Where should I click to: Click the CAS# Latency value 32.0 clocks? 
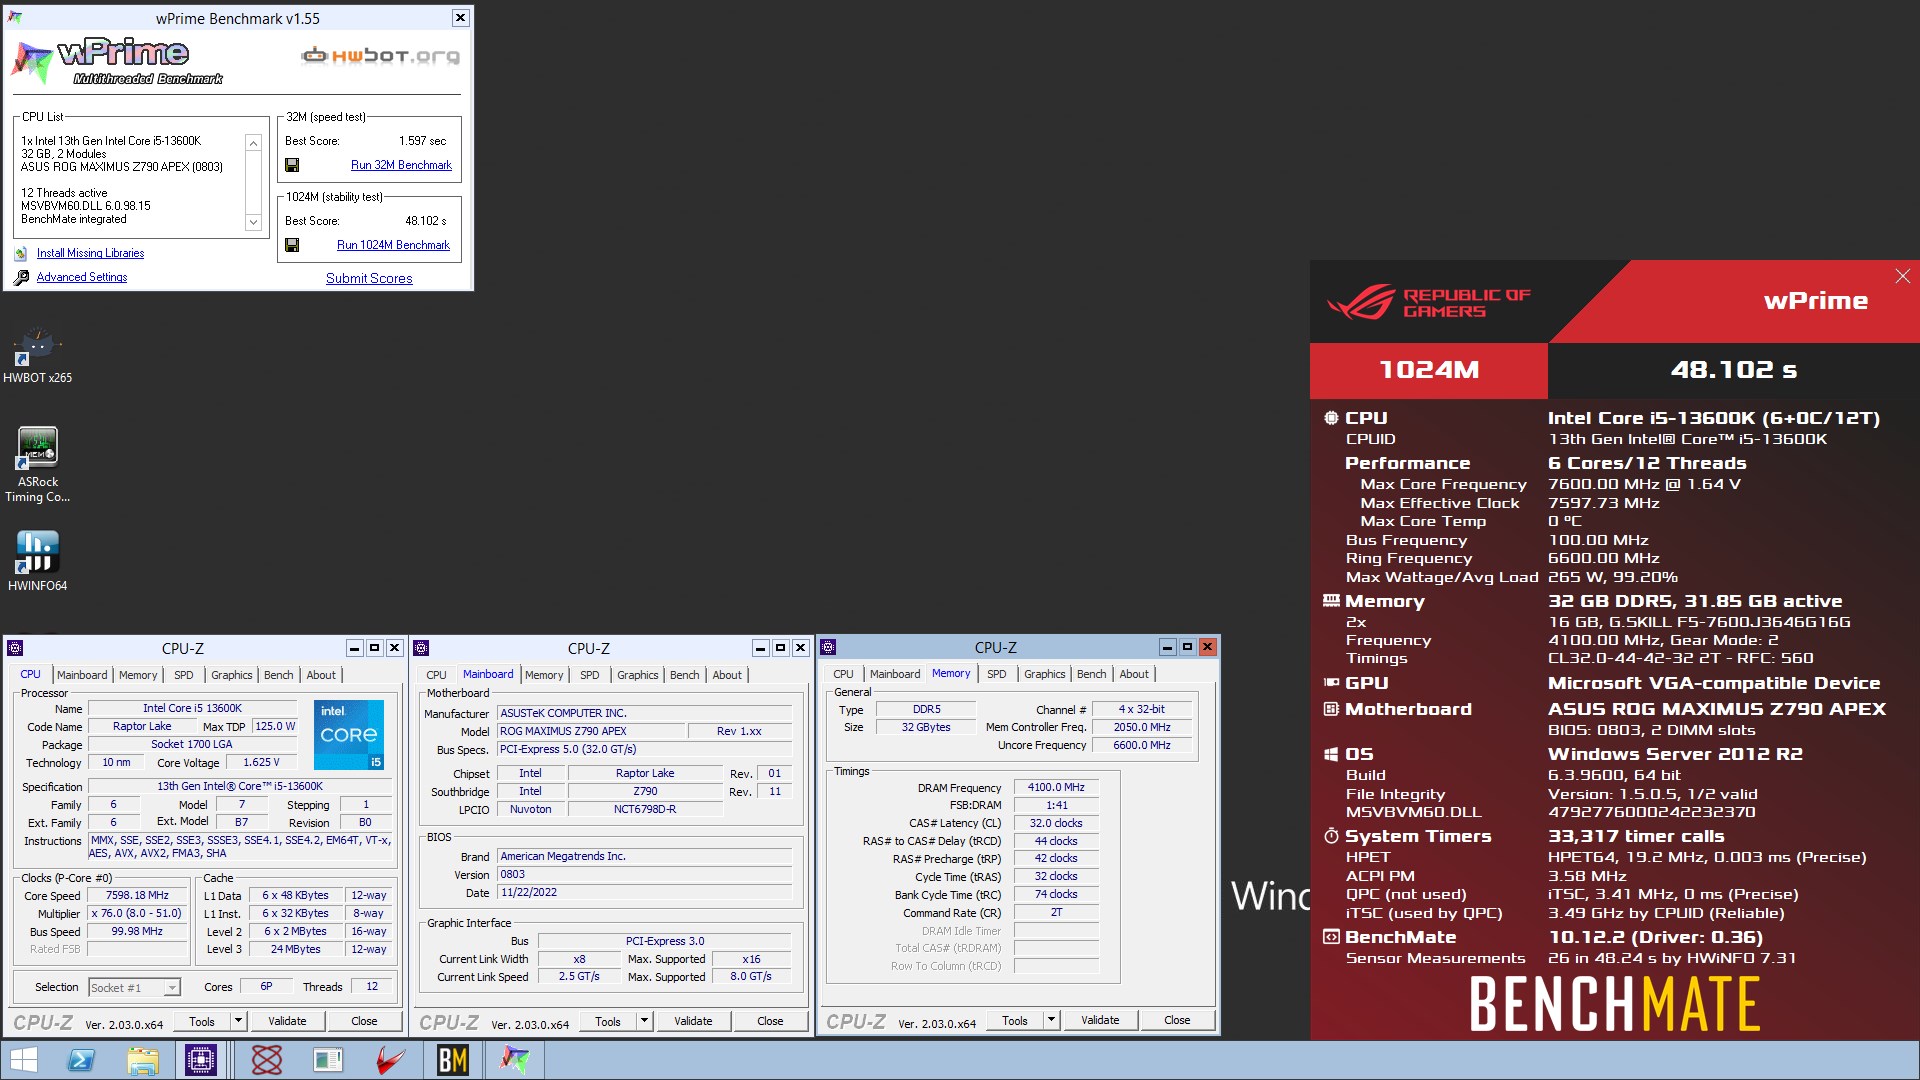[x=1056, y=823]
